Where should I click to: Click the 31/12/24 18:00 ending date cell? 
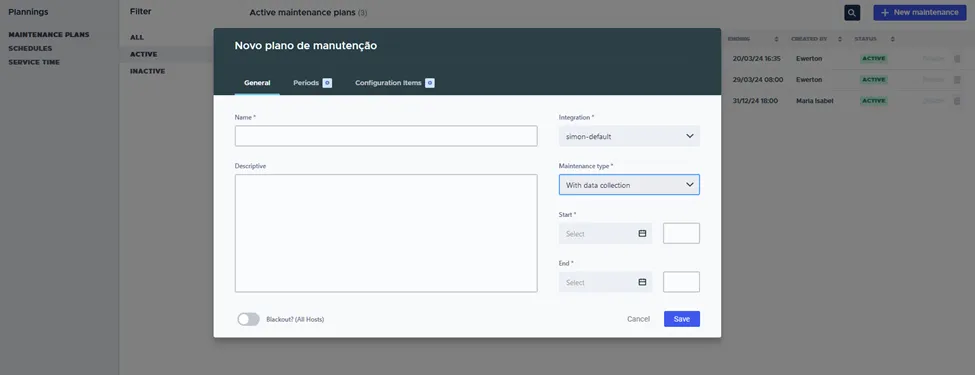click(755, 101)
